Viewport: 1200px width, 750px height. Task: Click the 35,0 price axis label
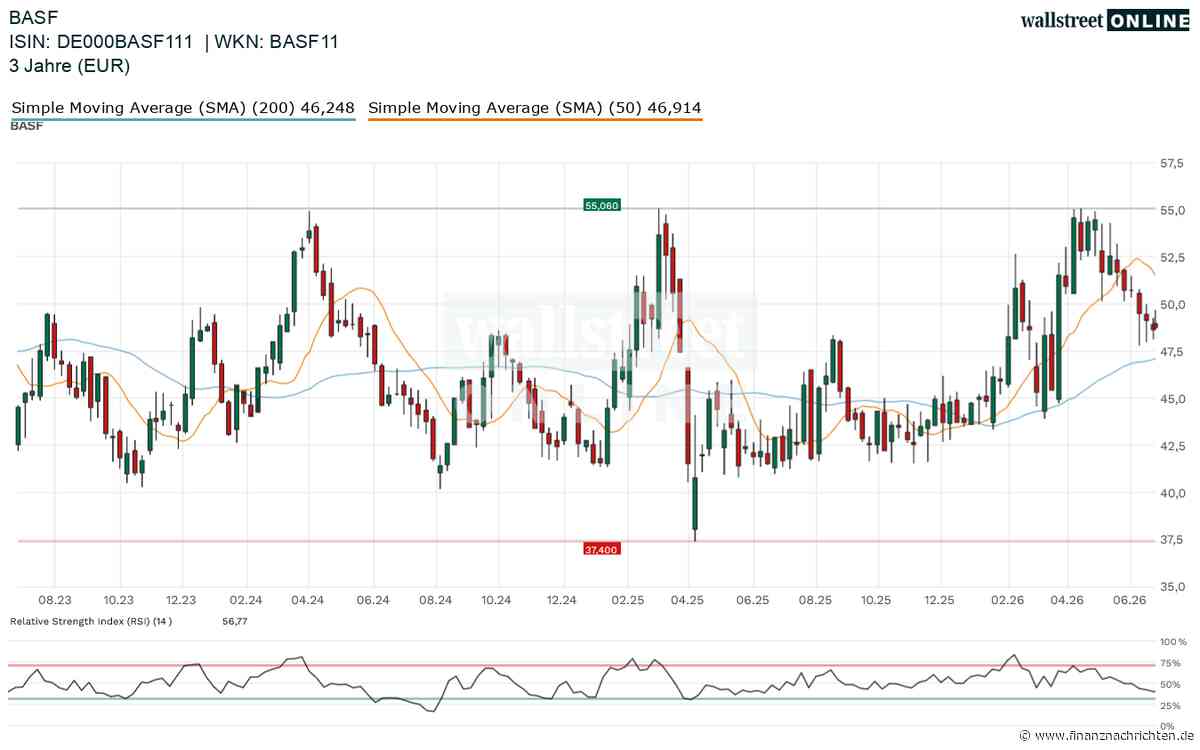pyautogui.click(x=1172, y=586)
